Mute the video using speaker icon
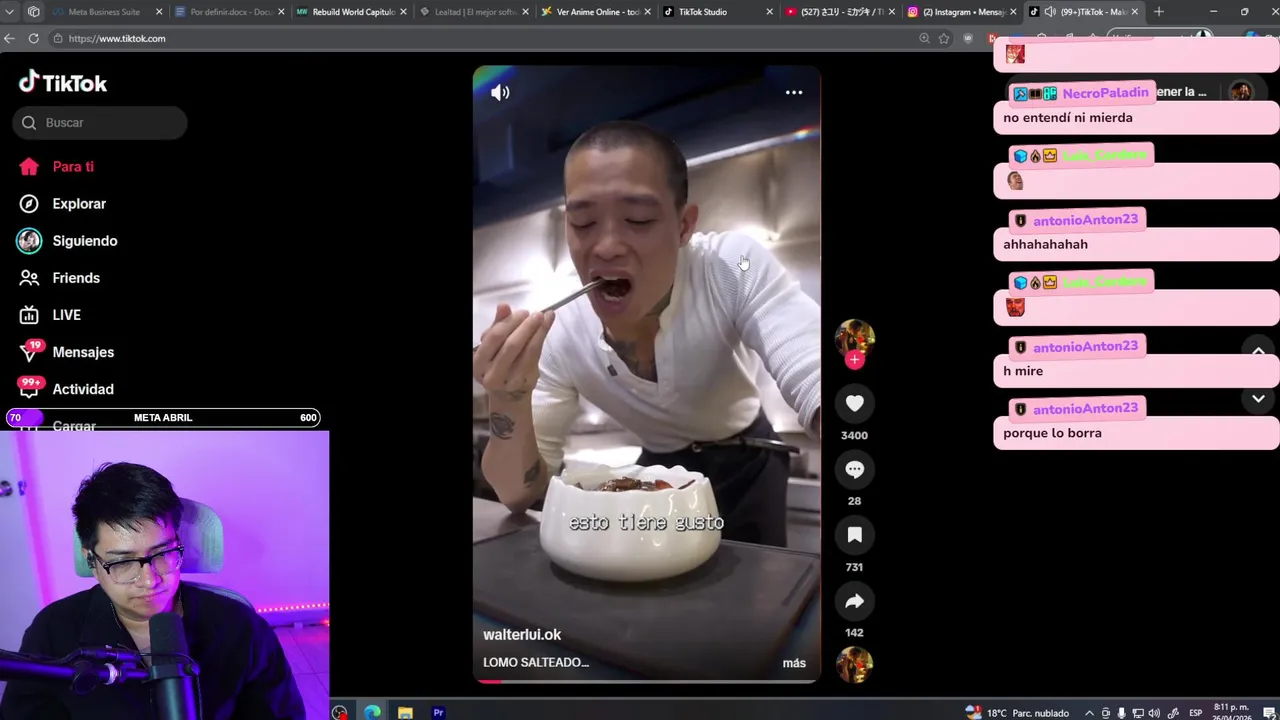The width and height of the screenshot is (1280, 720). [500, 92]
